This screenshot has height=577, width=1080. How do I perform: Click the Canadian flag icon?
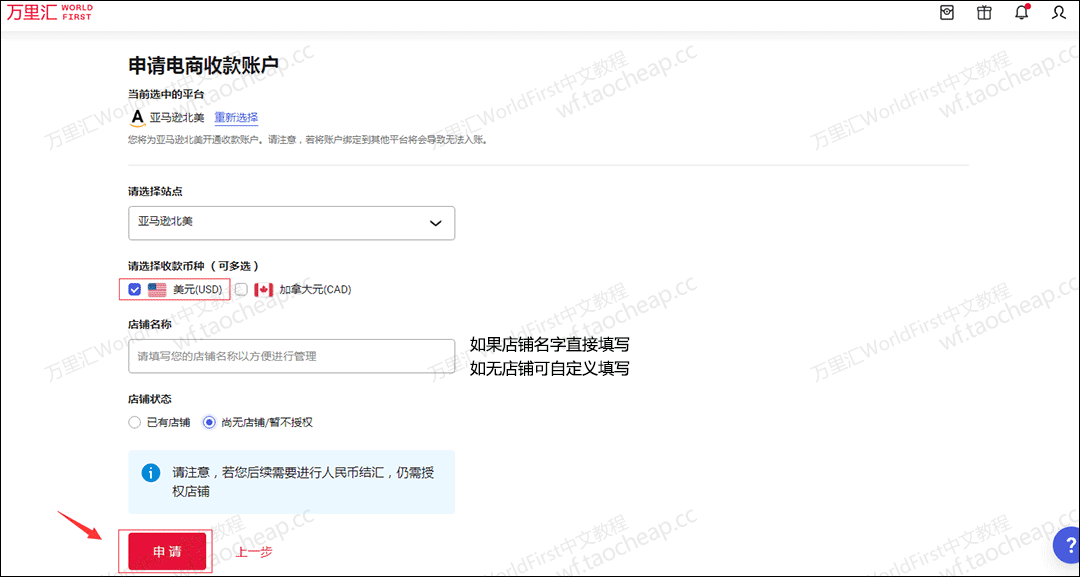264,290
